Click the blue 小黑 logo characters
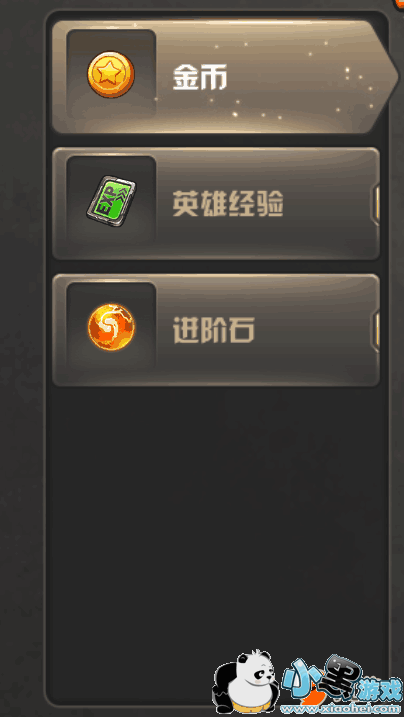Viewport: 404px width, 717px height. (321, 680)
